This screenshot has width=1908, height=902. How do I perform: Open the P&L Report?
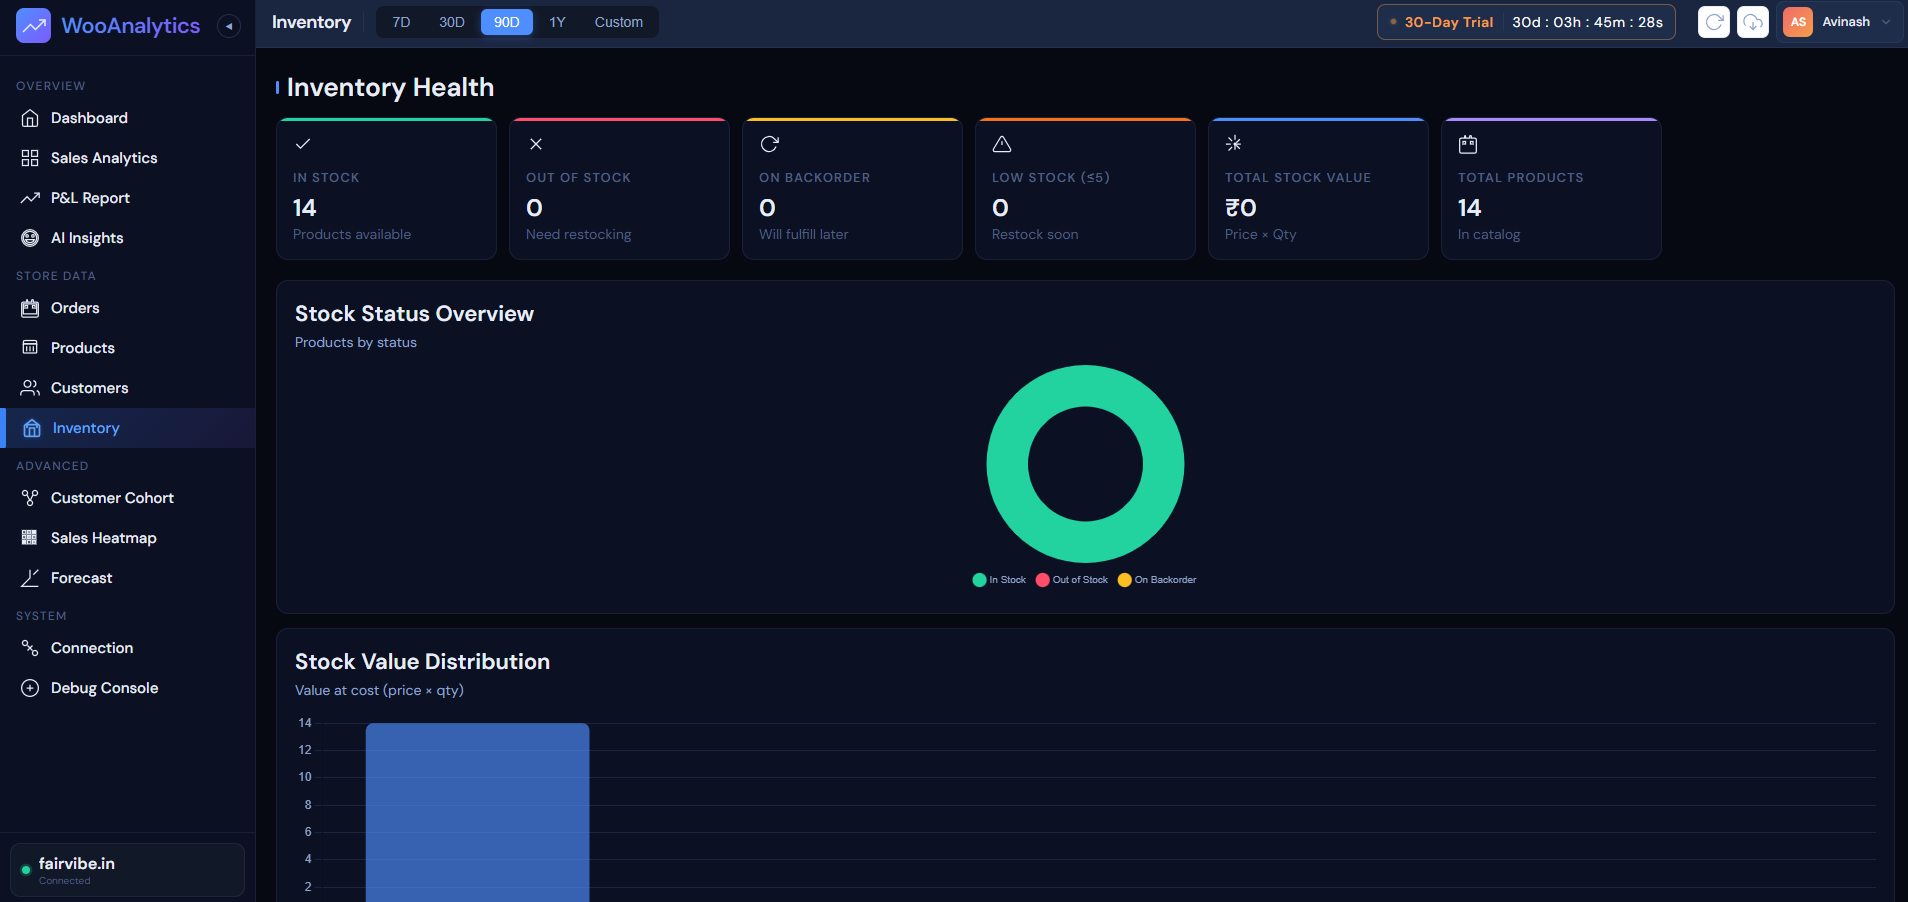click(90, 198)
